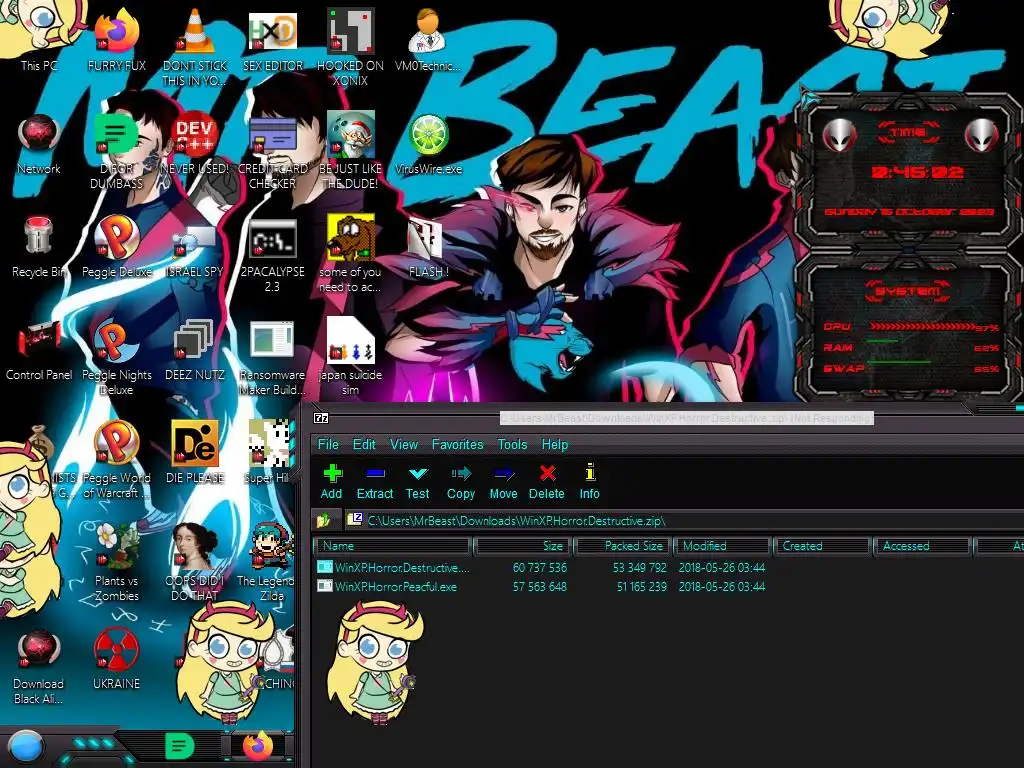The image size is (1024, 768).
Task: Click the Firefox taskbar icon
Action: (258, 746)
